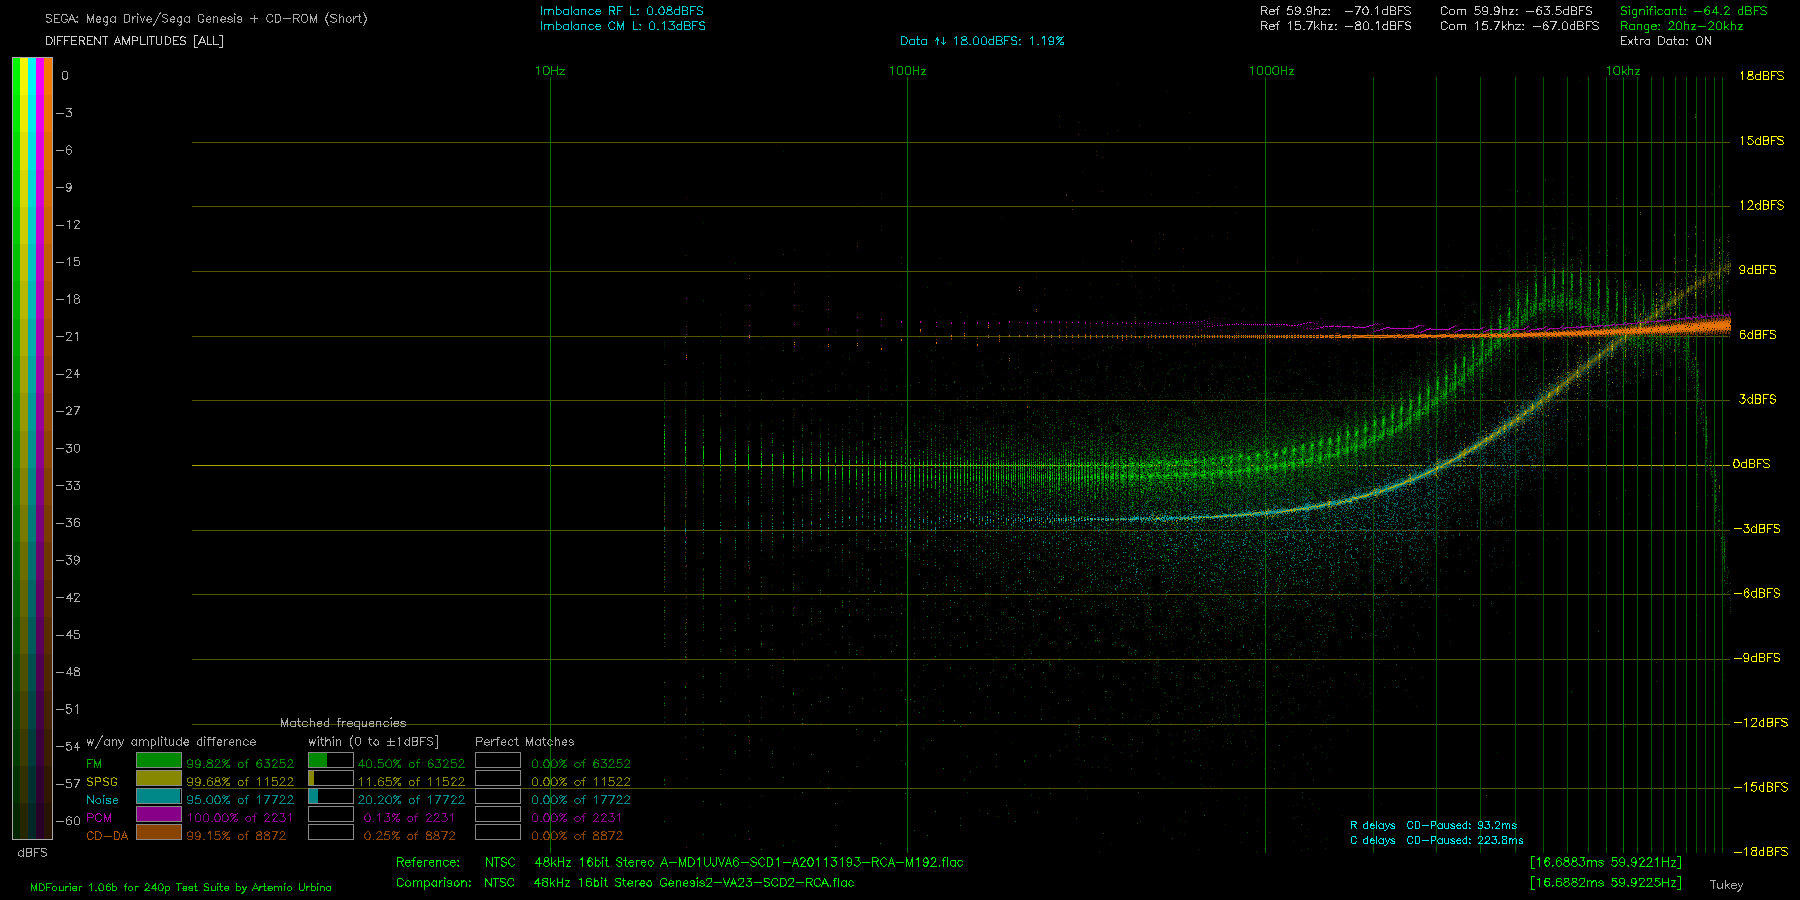This screenshot has height=900, width=1800.
Task: Click the '0dBFS' center axis label
Action: [1752, 464]
